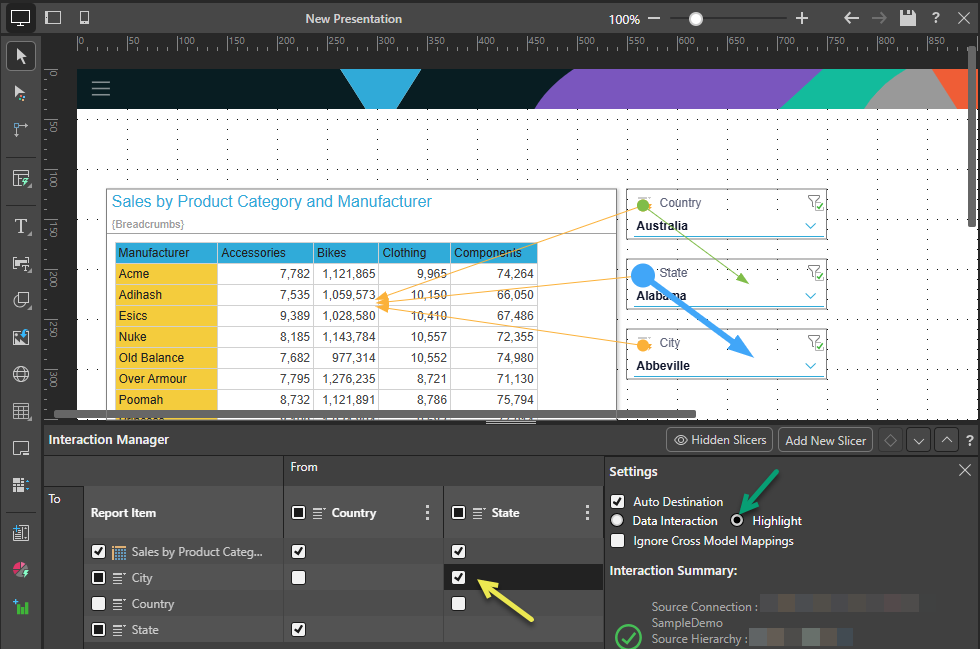Toggle Country column header checkbox
This screenshot has height=649, width=980.
coord(298,513)
